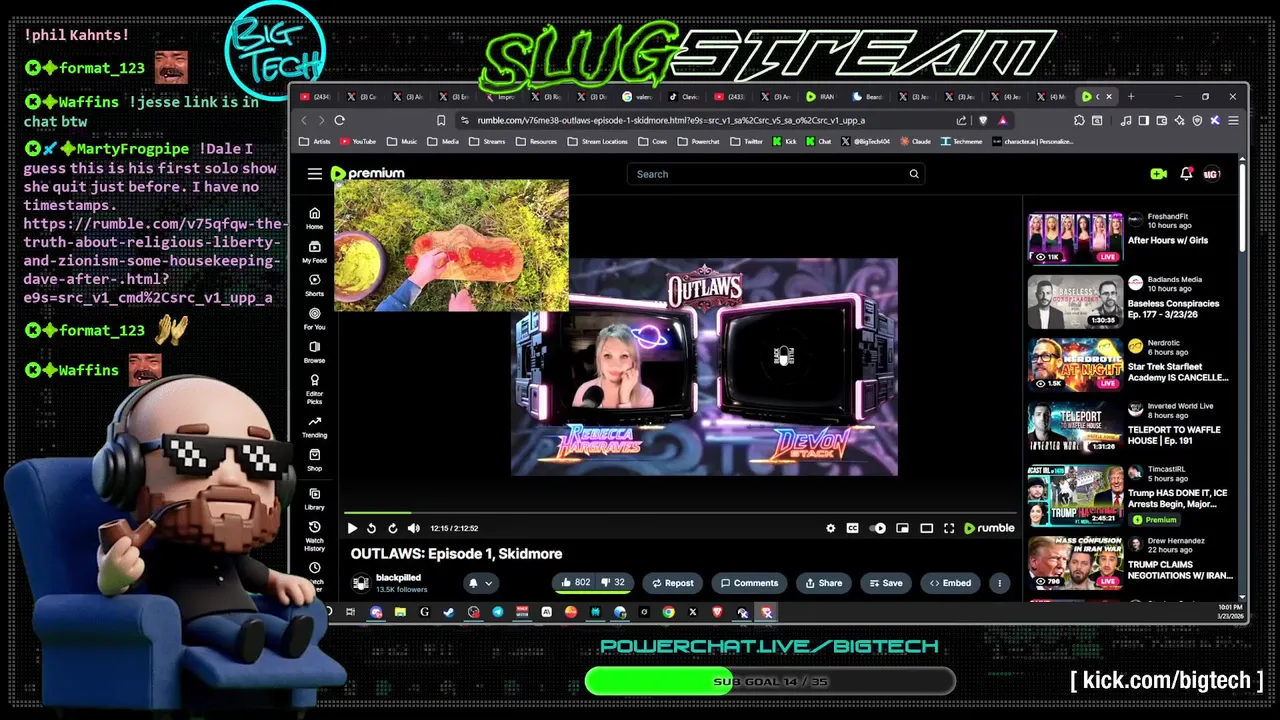Screen dimensions: 1280x720
Task: Open the Streams bookmarks folder
Action: coord(487,141)
